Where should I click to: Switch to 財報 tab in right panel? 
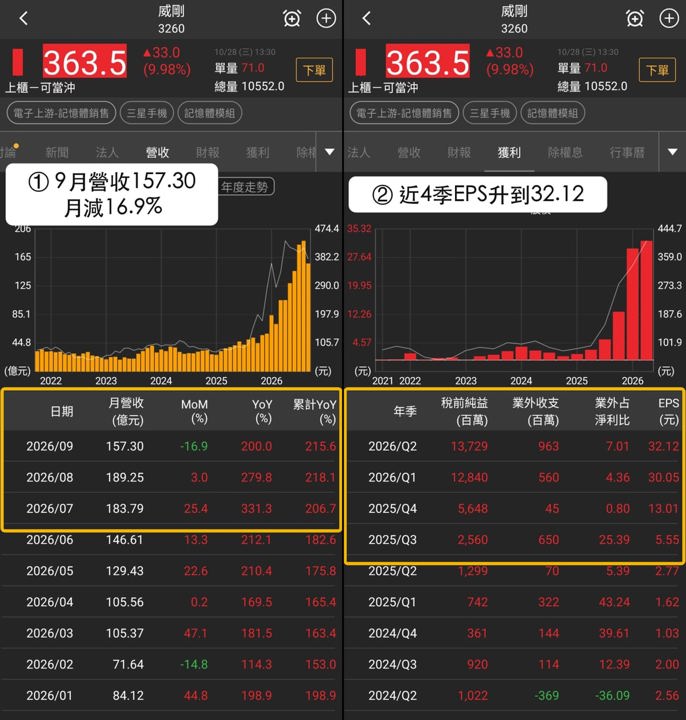pos(459,152)
